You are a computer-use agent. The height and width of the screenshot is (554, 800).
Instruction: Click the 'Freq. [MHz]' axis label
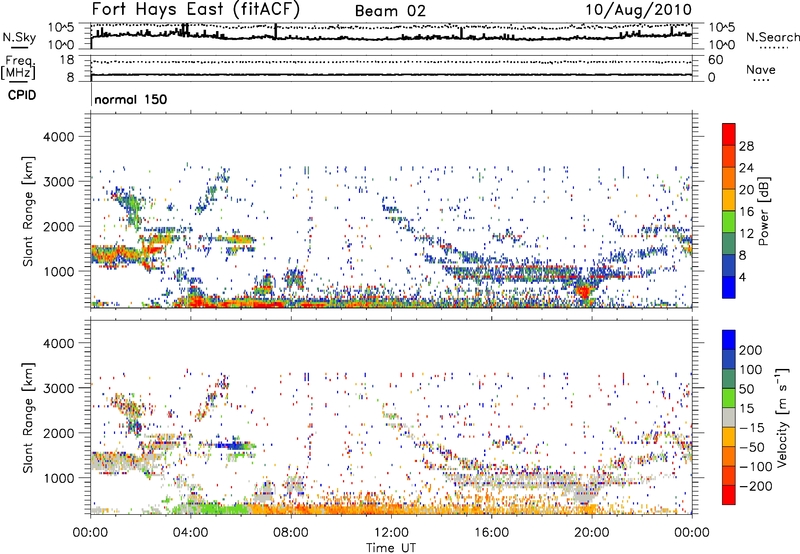pos(18,68)
